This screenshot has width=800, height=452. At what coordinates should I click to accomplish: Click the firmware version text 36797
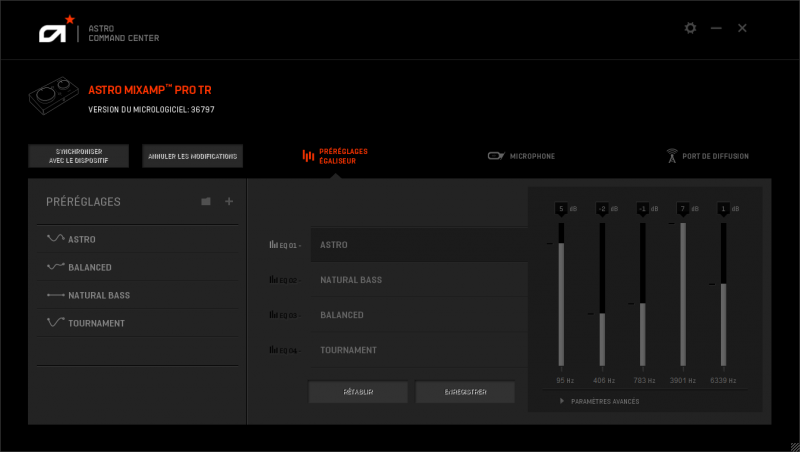(x=203, y=110)
